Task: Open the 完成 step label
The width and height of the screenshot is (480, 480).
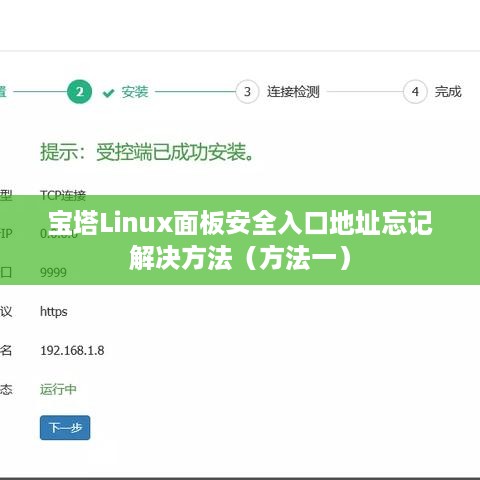Action: point(448,92)
